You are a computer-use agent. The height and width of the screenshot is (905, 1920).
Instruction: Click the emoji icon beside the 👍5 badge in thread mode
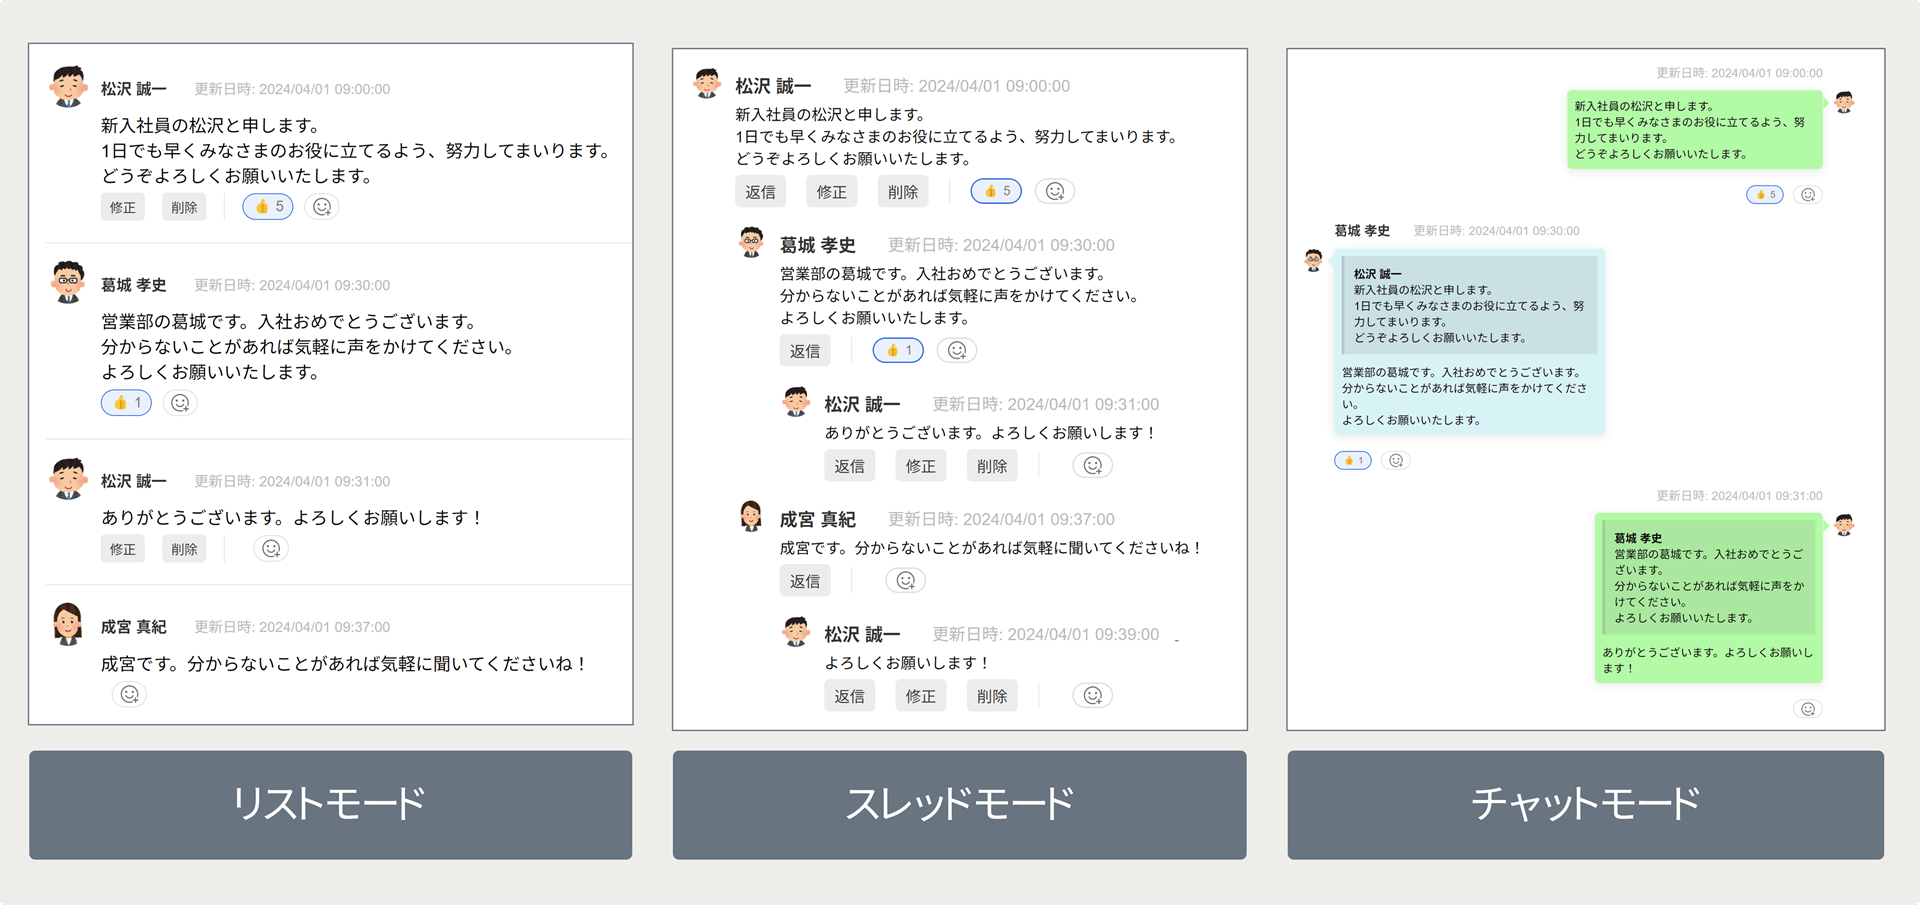point(1055,190)
